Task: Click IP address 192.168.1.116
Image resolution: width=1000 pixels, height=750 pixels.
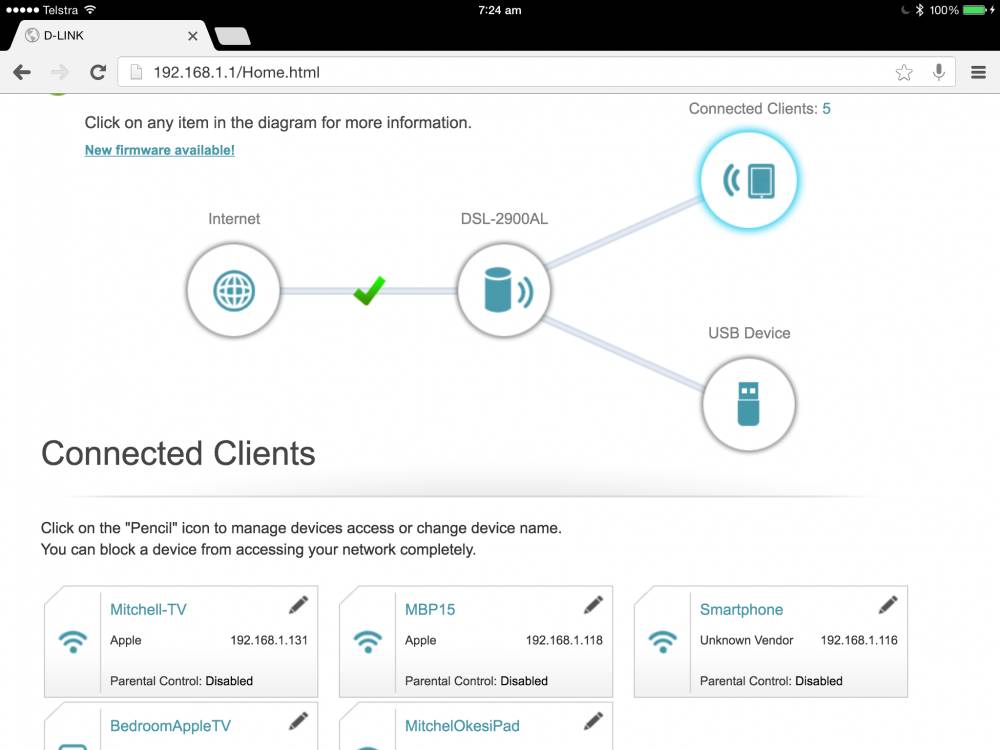Action: coord(859,640)
